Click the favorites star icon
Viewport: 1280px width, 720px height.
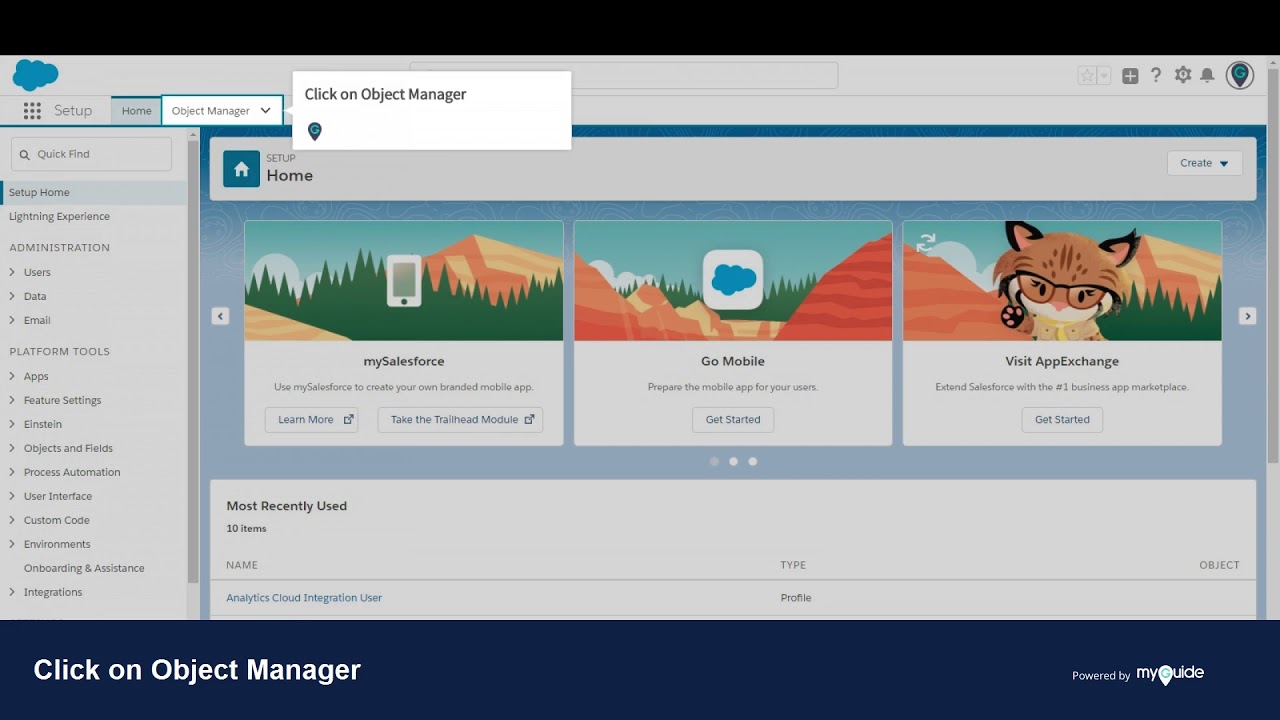coord(1087,76)
